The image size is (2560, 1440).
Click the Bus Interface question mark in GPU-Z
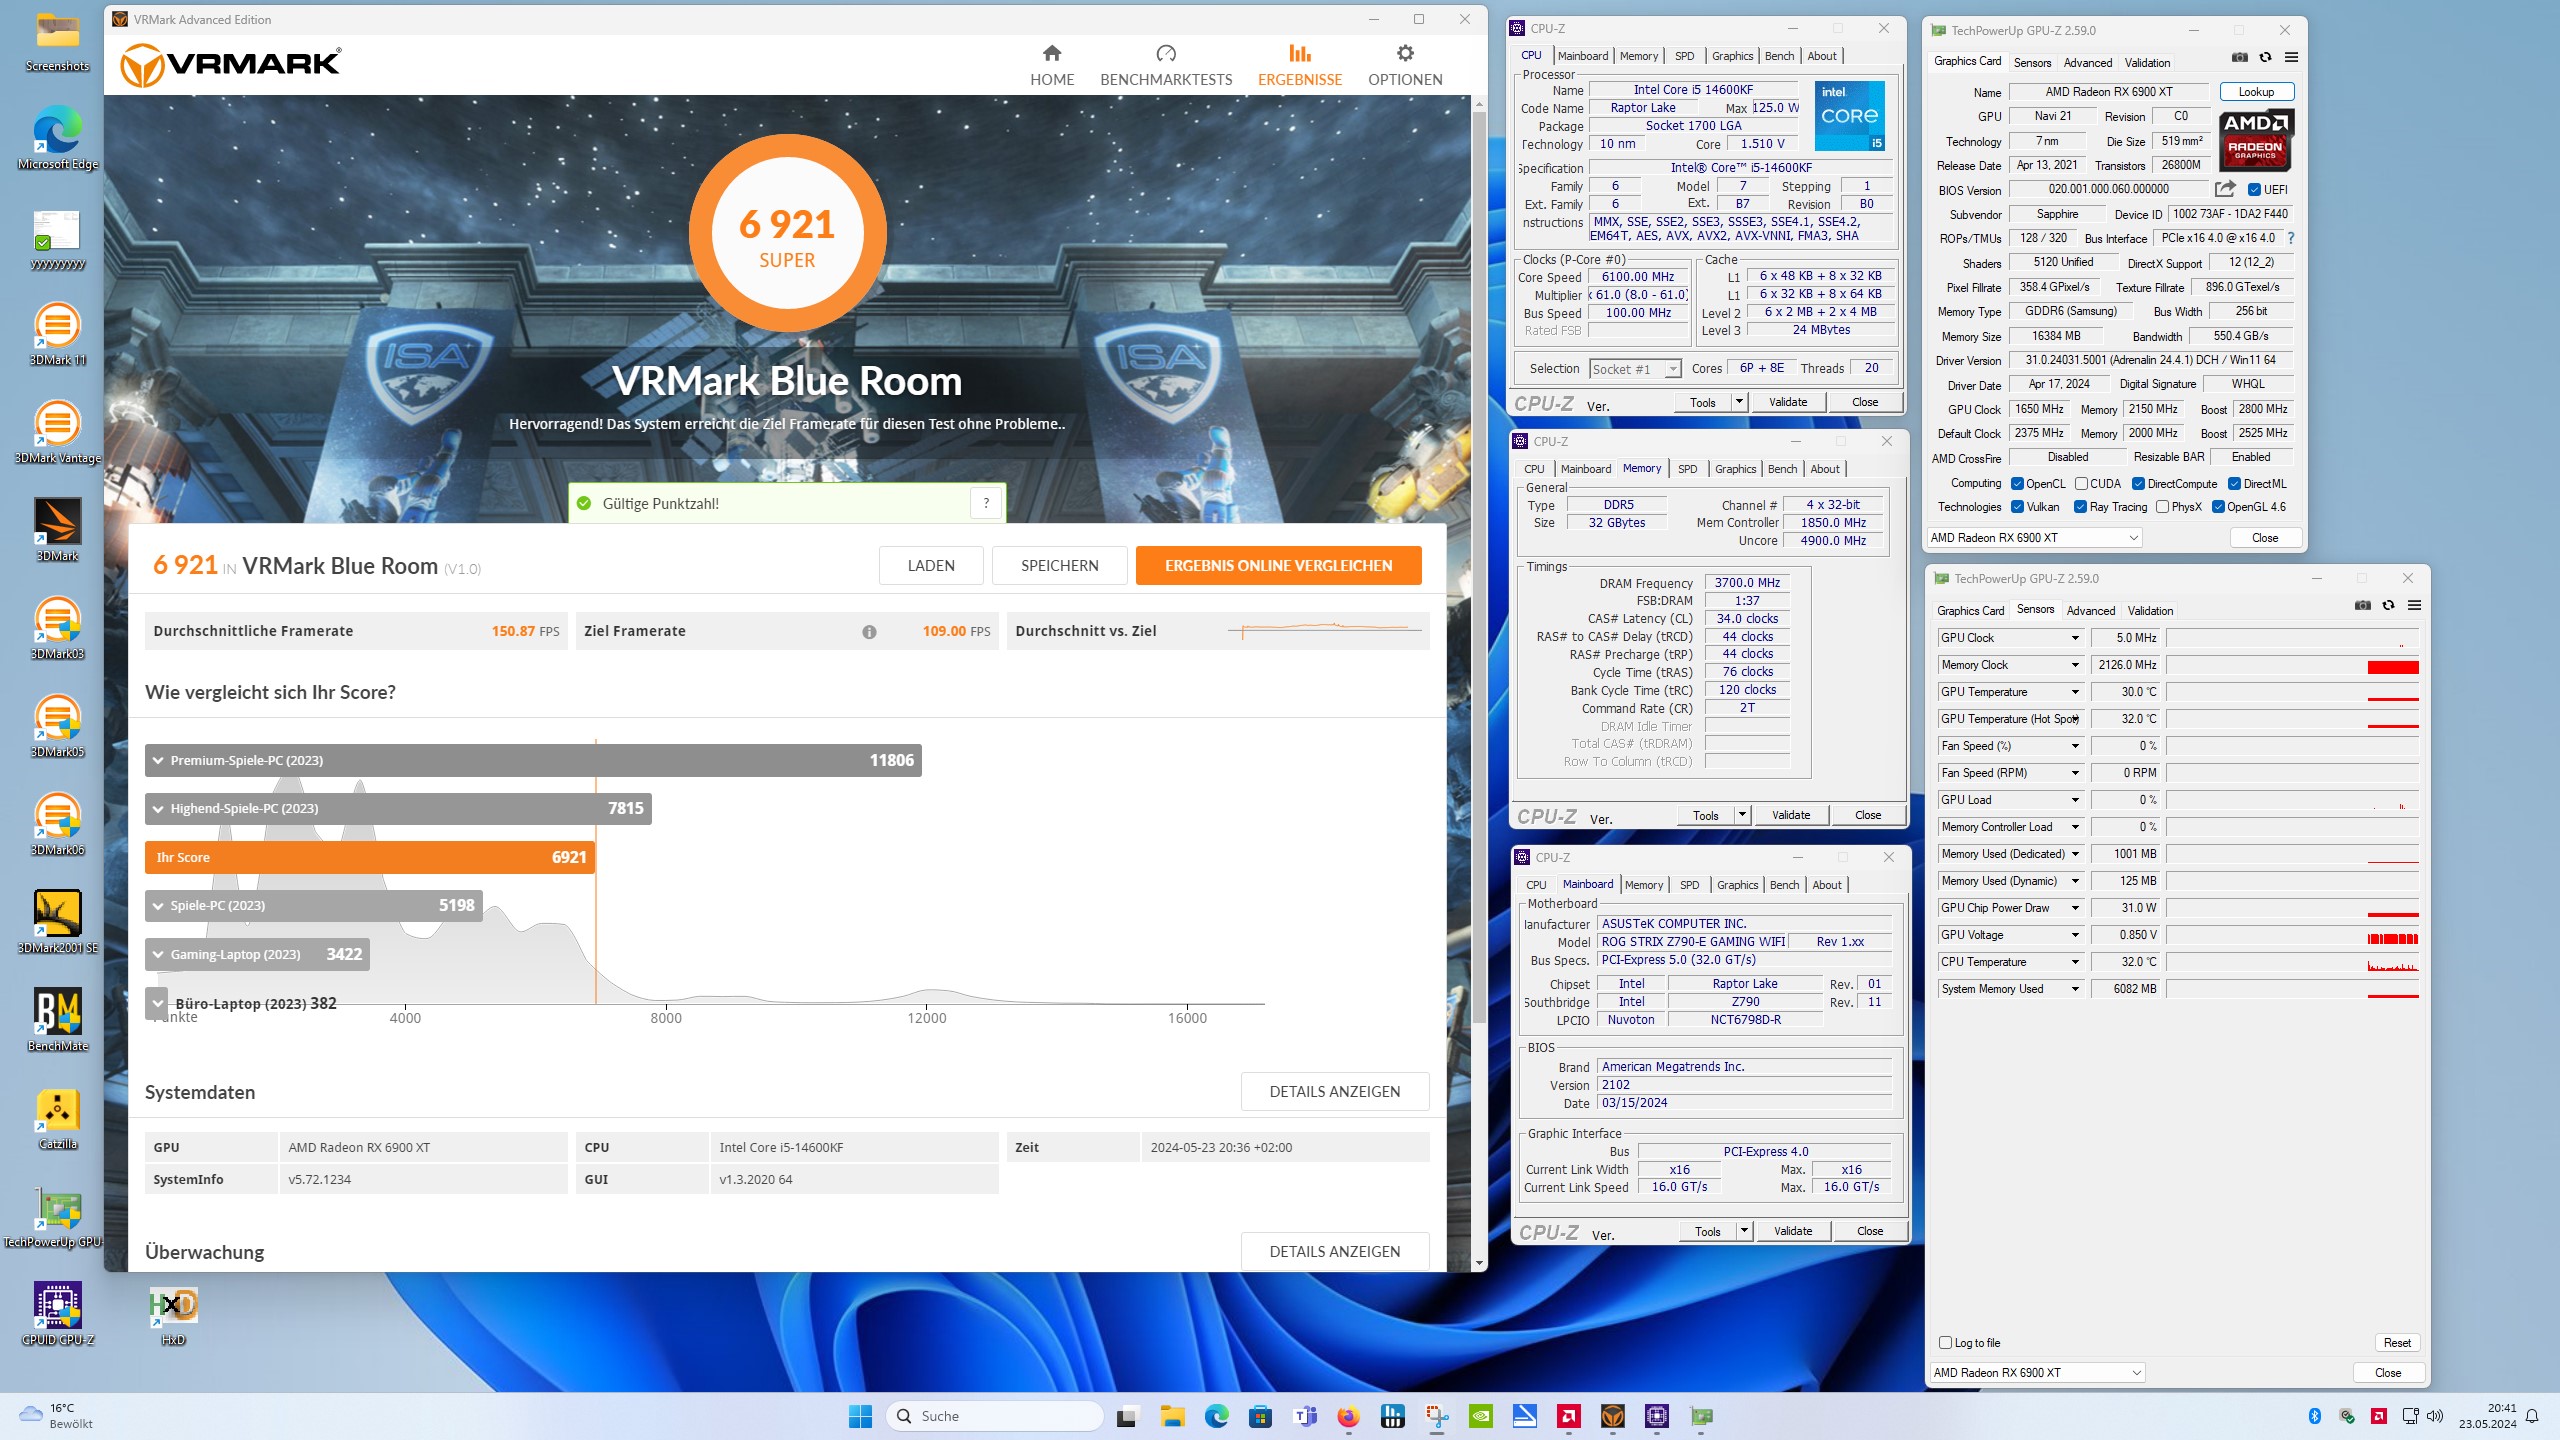[x=2290, y=238]
